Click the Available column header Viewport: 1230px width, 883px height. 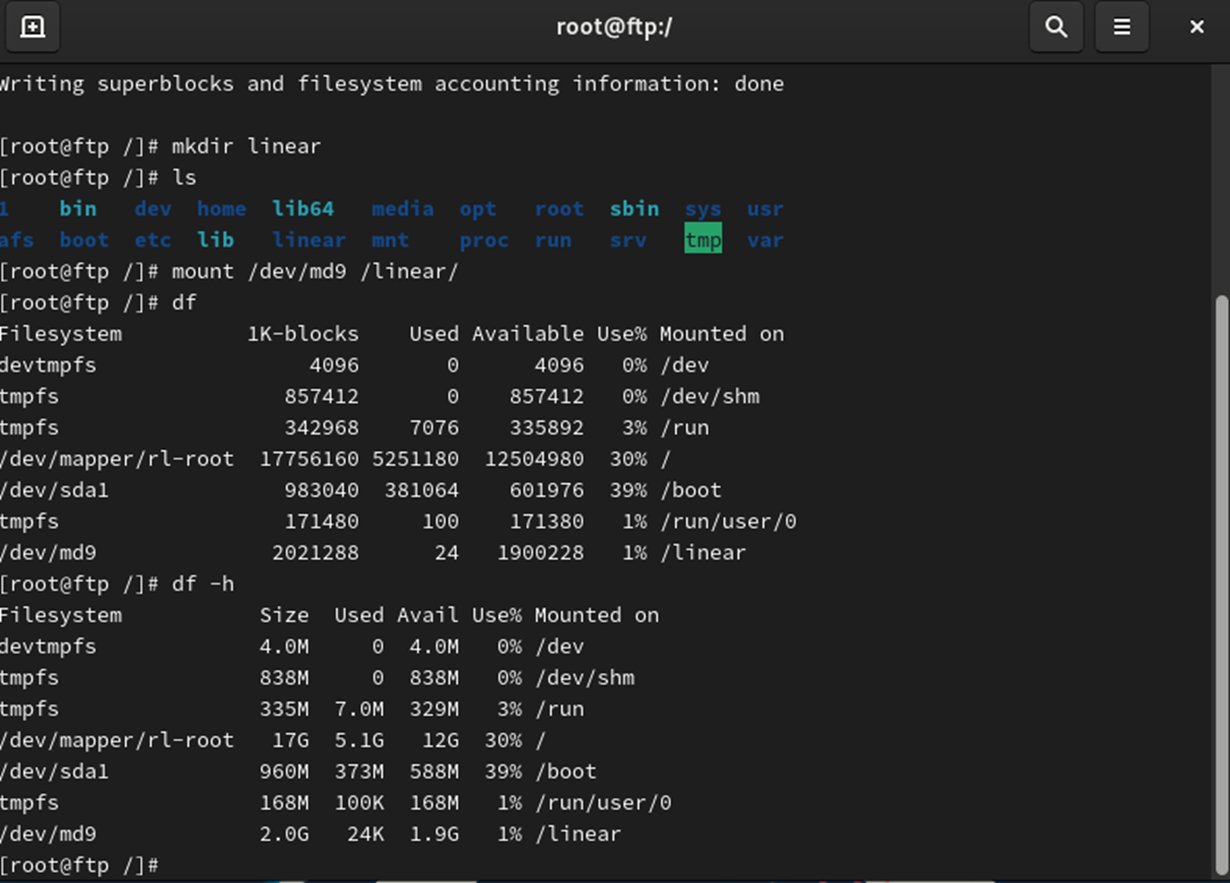click(528, 334)
